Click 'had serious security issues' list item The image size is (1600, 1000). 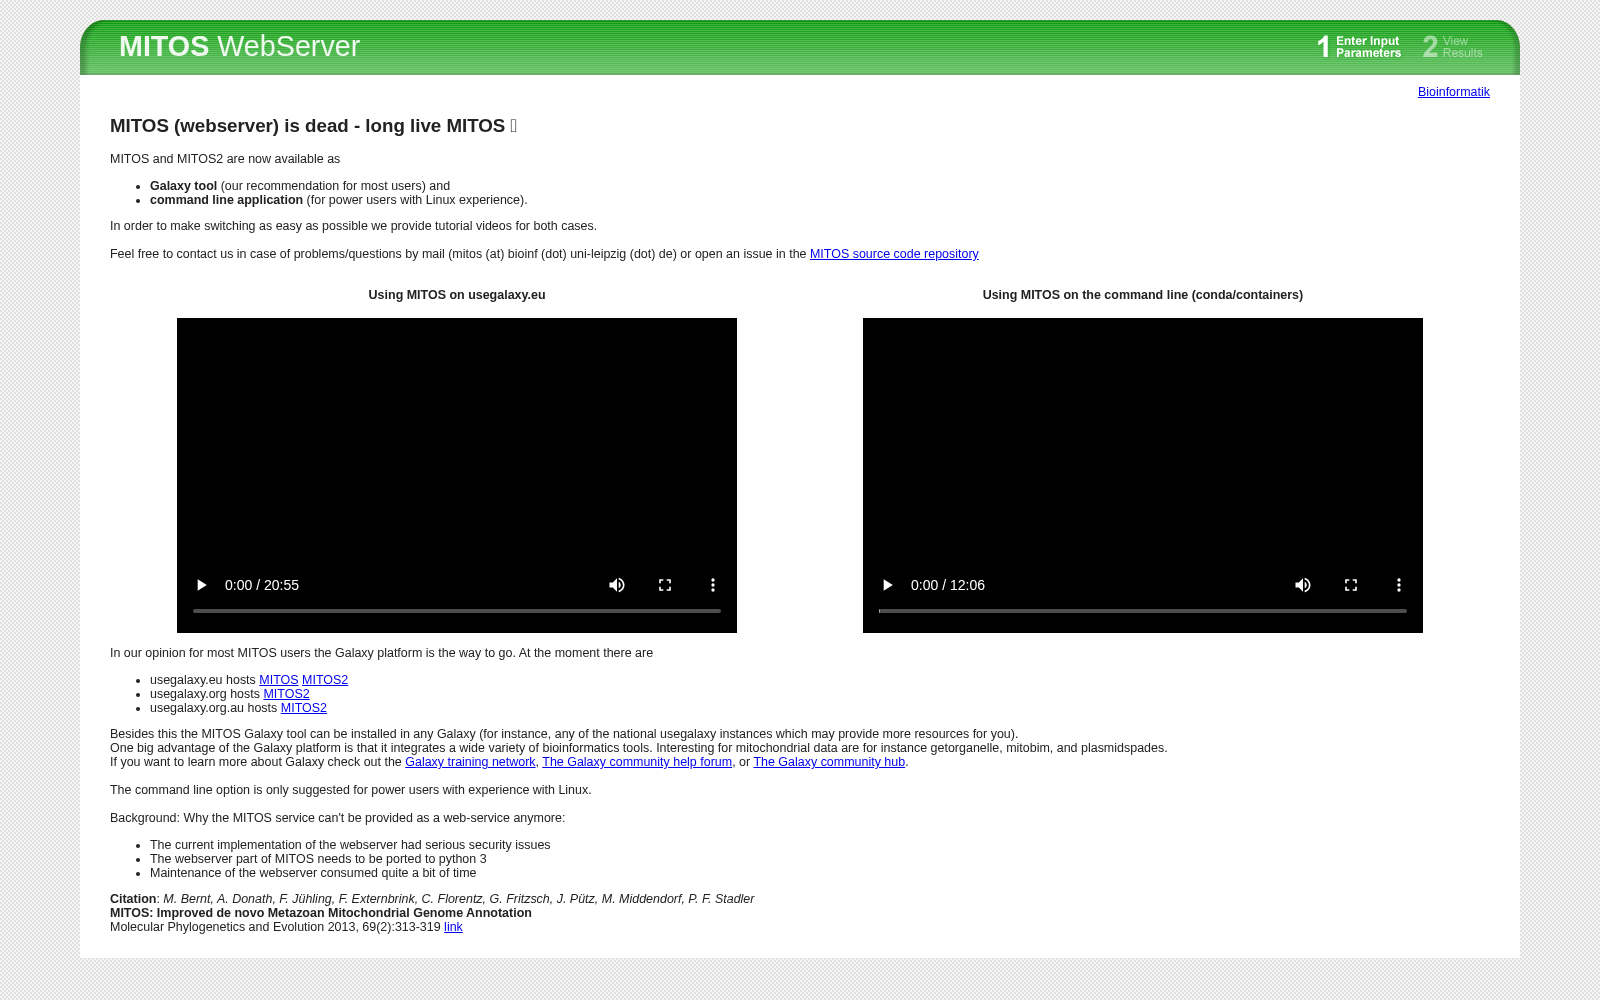pos(350,845)
